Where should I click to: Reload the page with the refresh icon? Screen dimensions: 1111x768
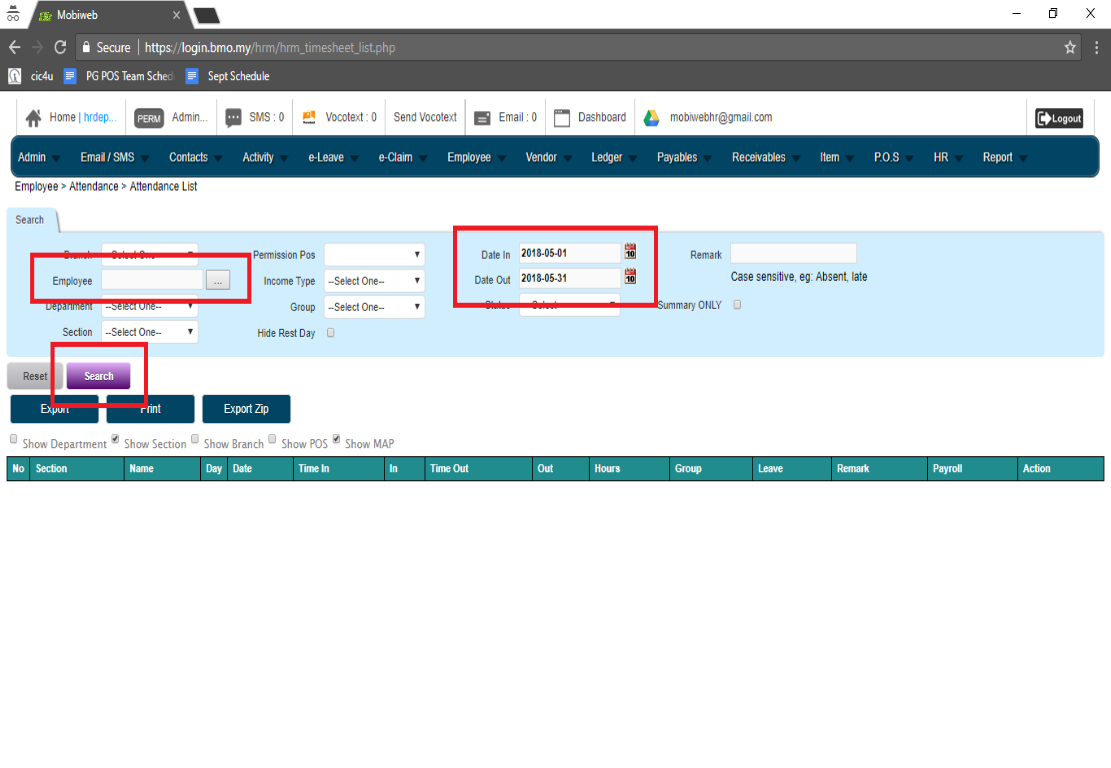[60, 47]
